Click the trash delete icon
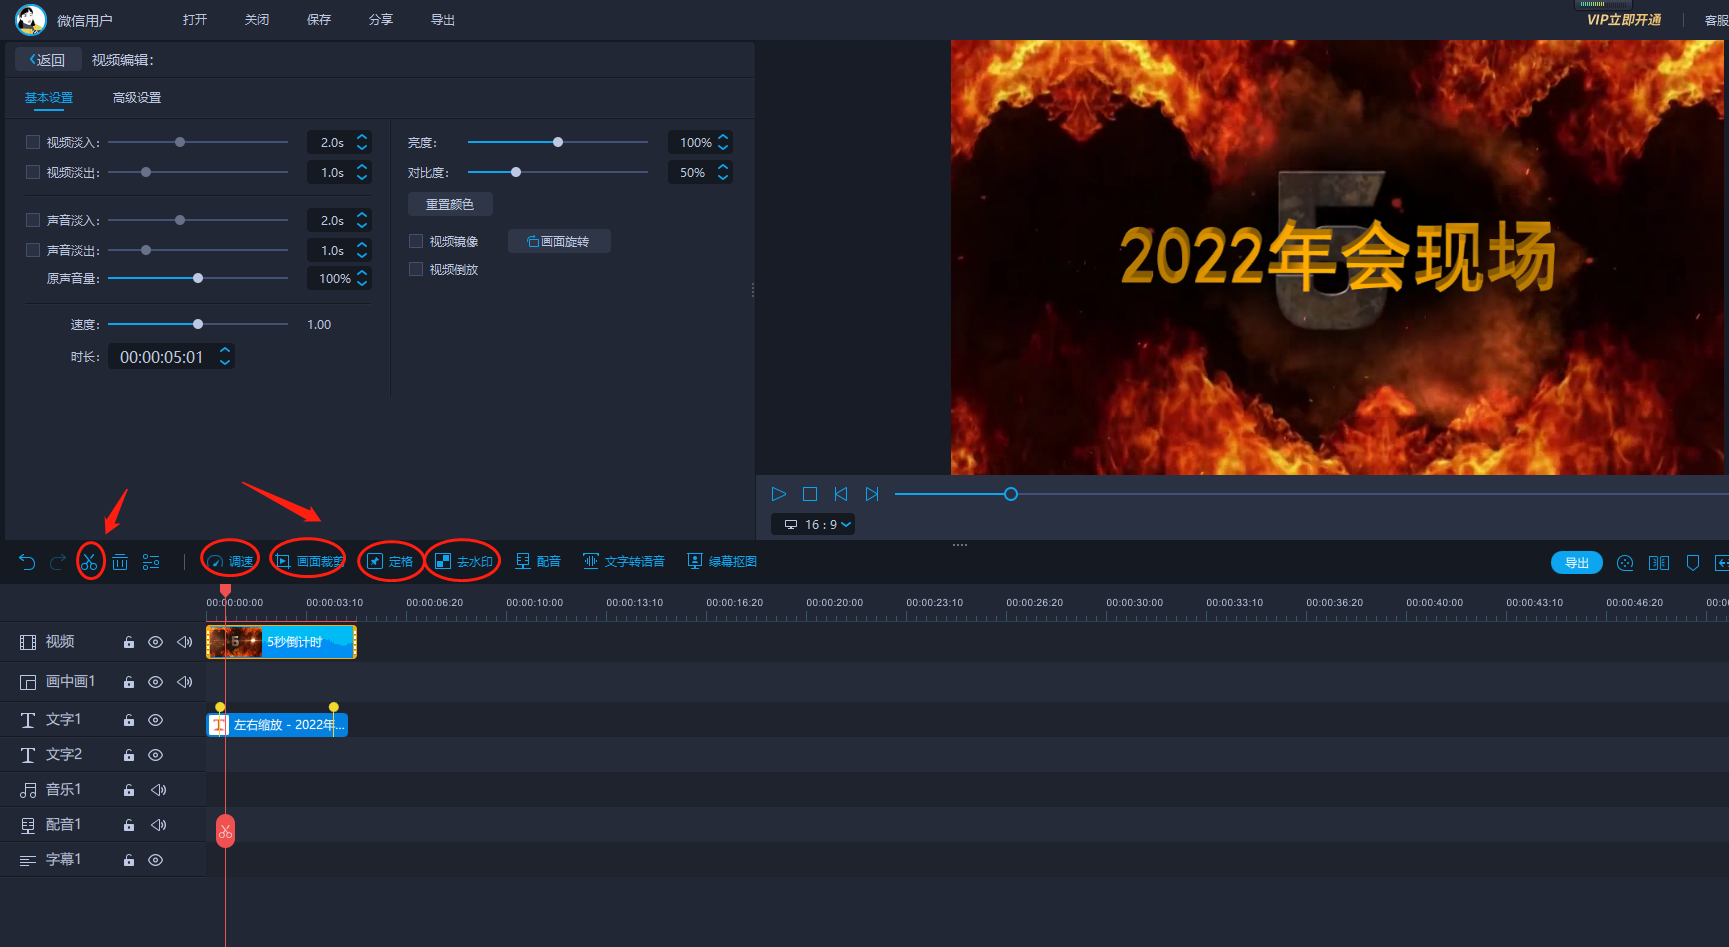Viewport: 1729px width, 947px height. pyautogui.click(x=120, y=562)
